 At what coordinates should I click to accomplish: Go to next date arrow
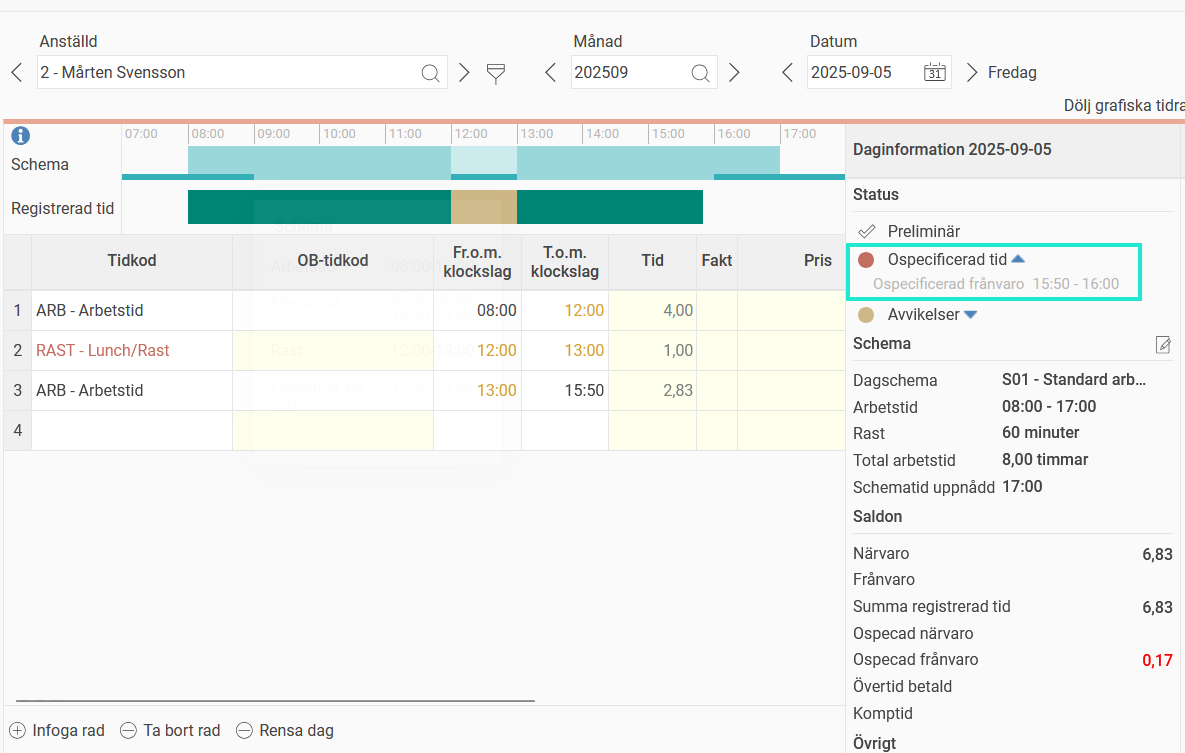tap(971, 72)
